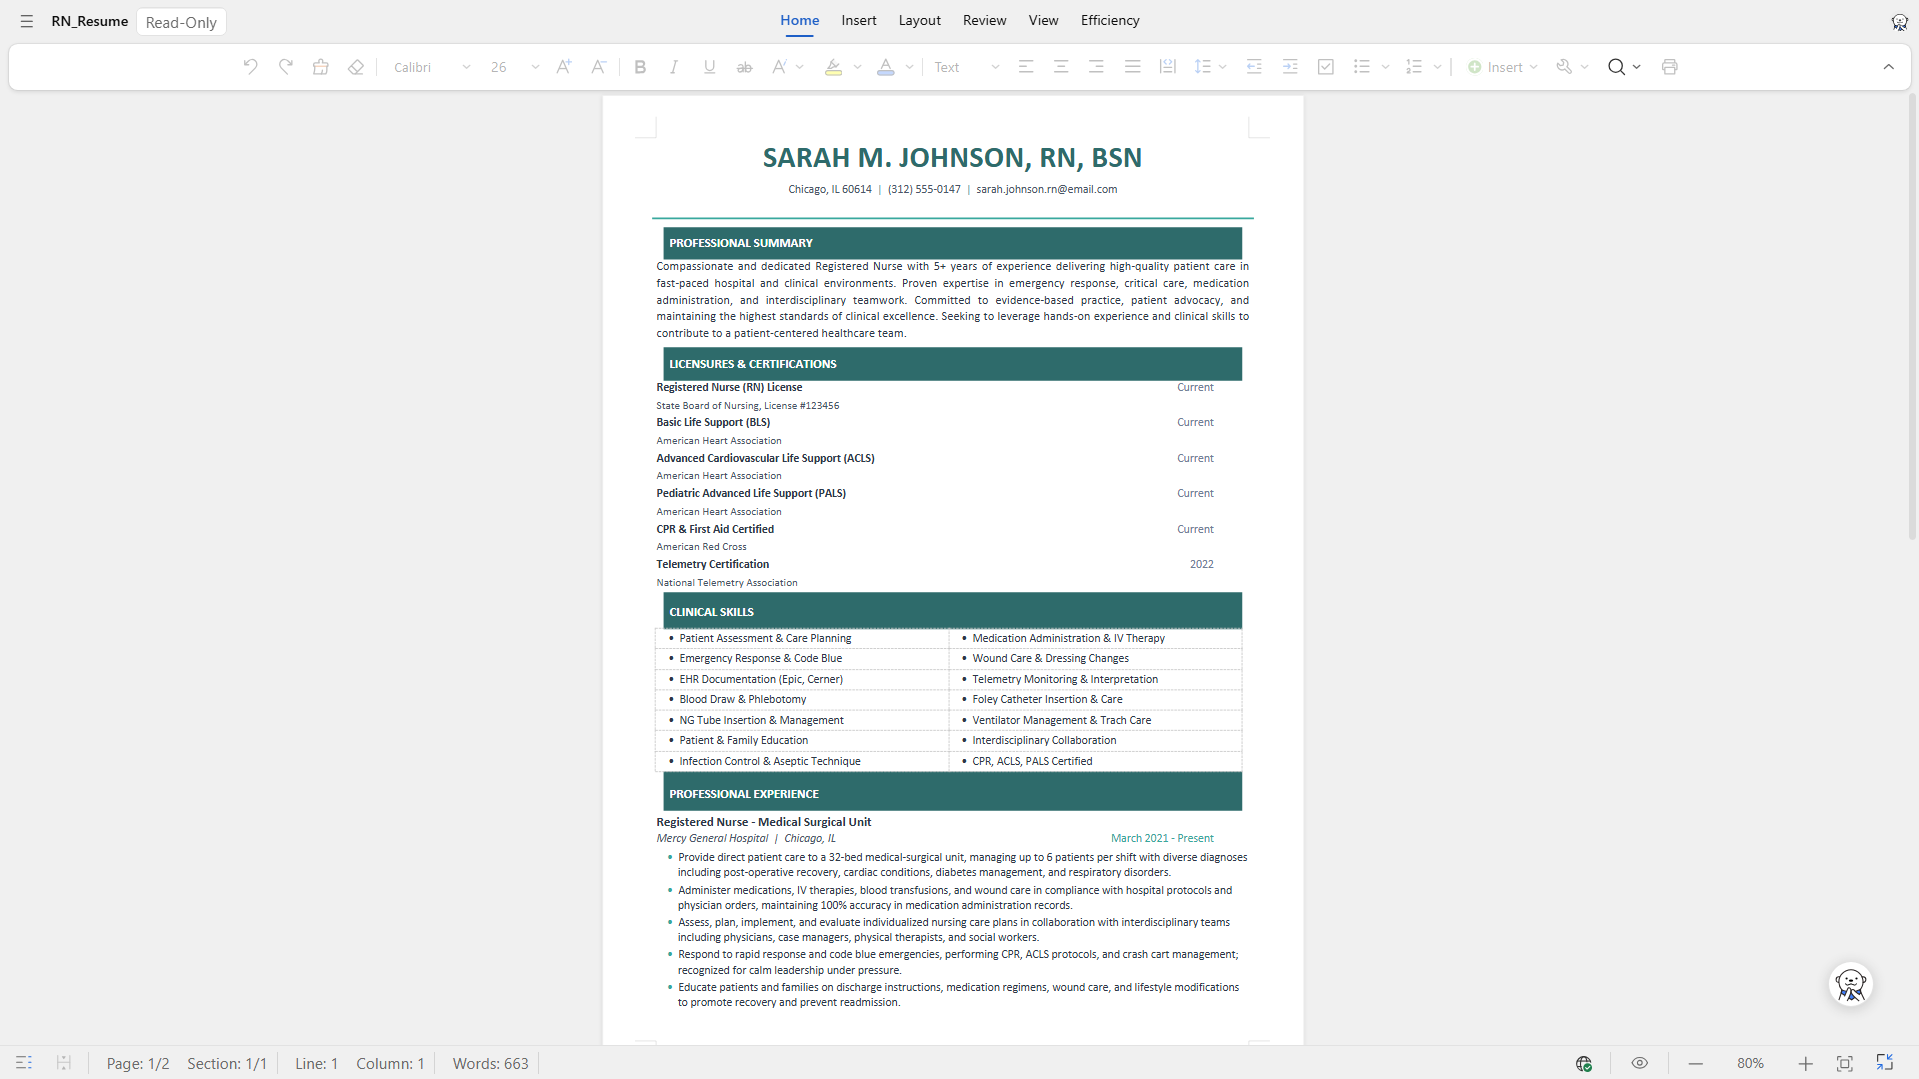1919x1079 pixels.
Task: Open the Layout tab
Action: pos(920,21)
